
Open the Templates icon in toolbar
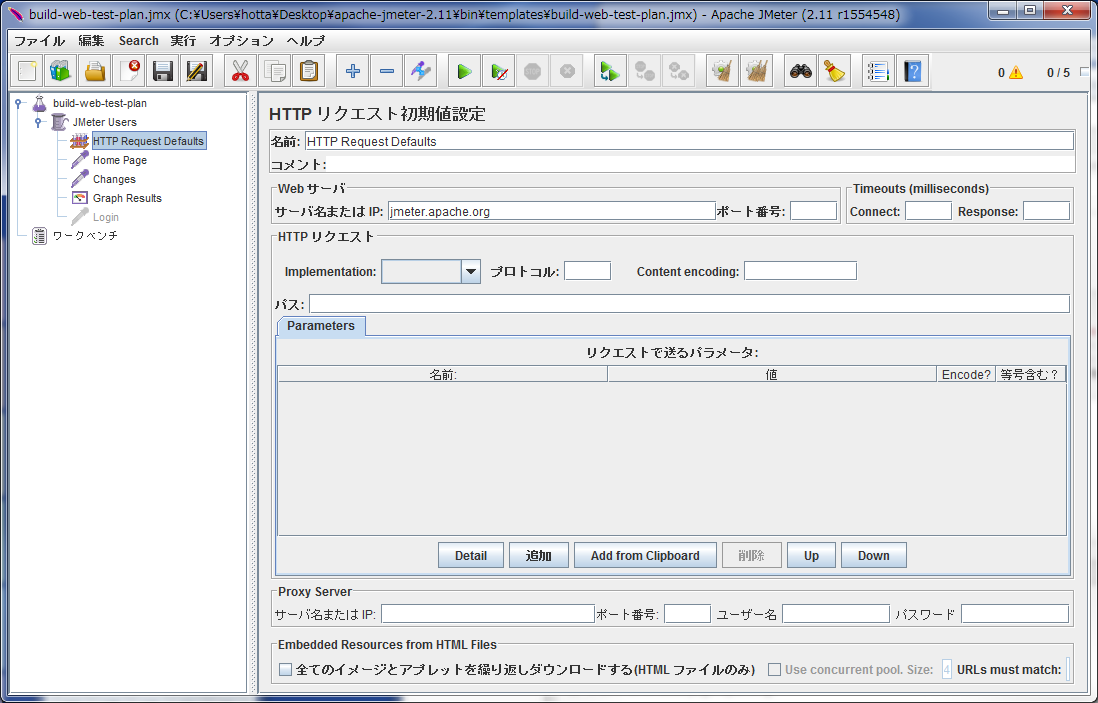[x=61, y=71]
